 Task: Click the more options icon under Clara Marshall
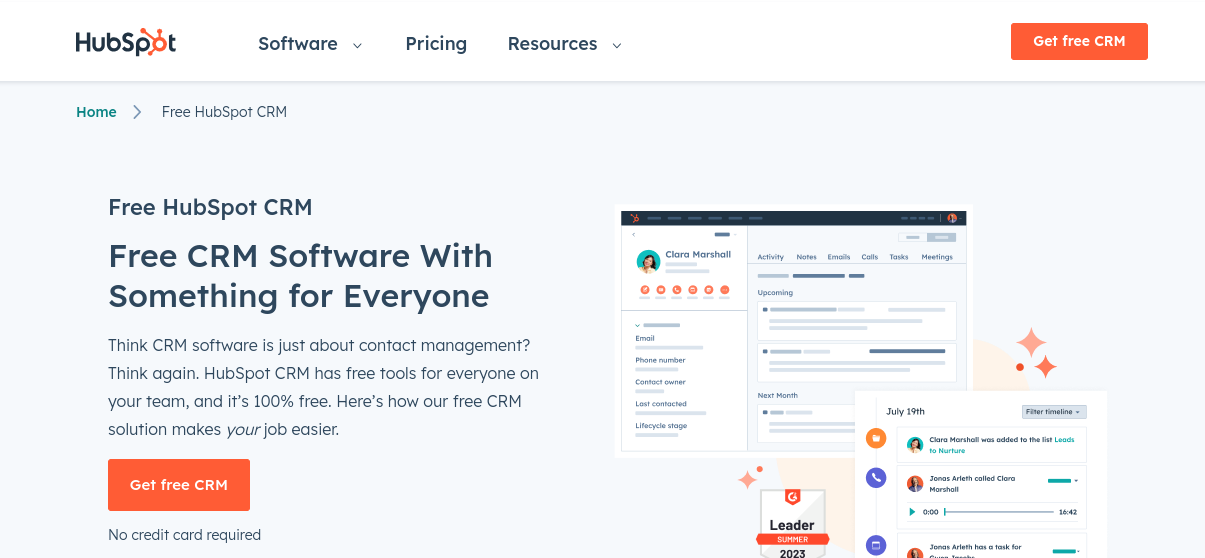pos(725,289)
